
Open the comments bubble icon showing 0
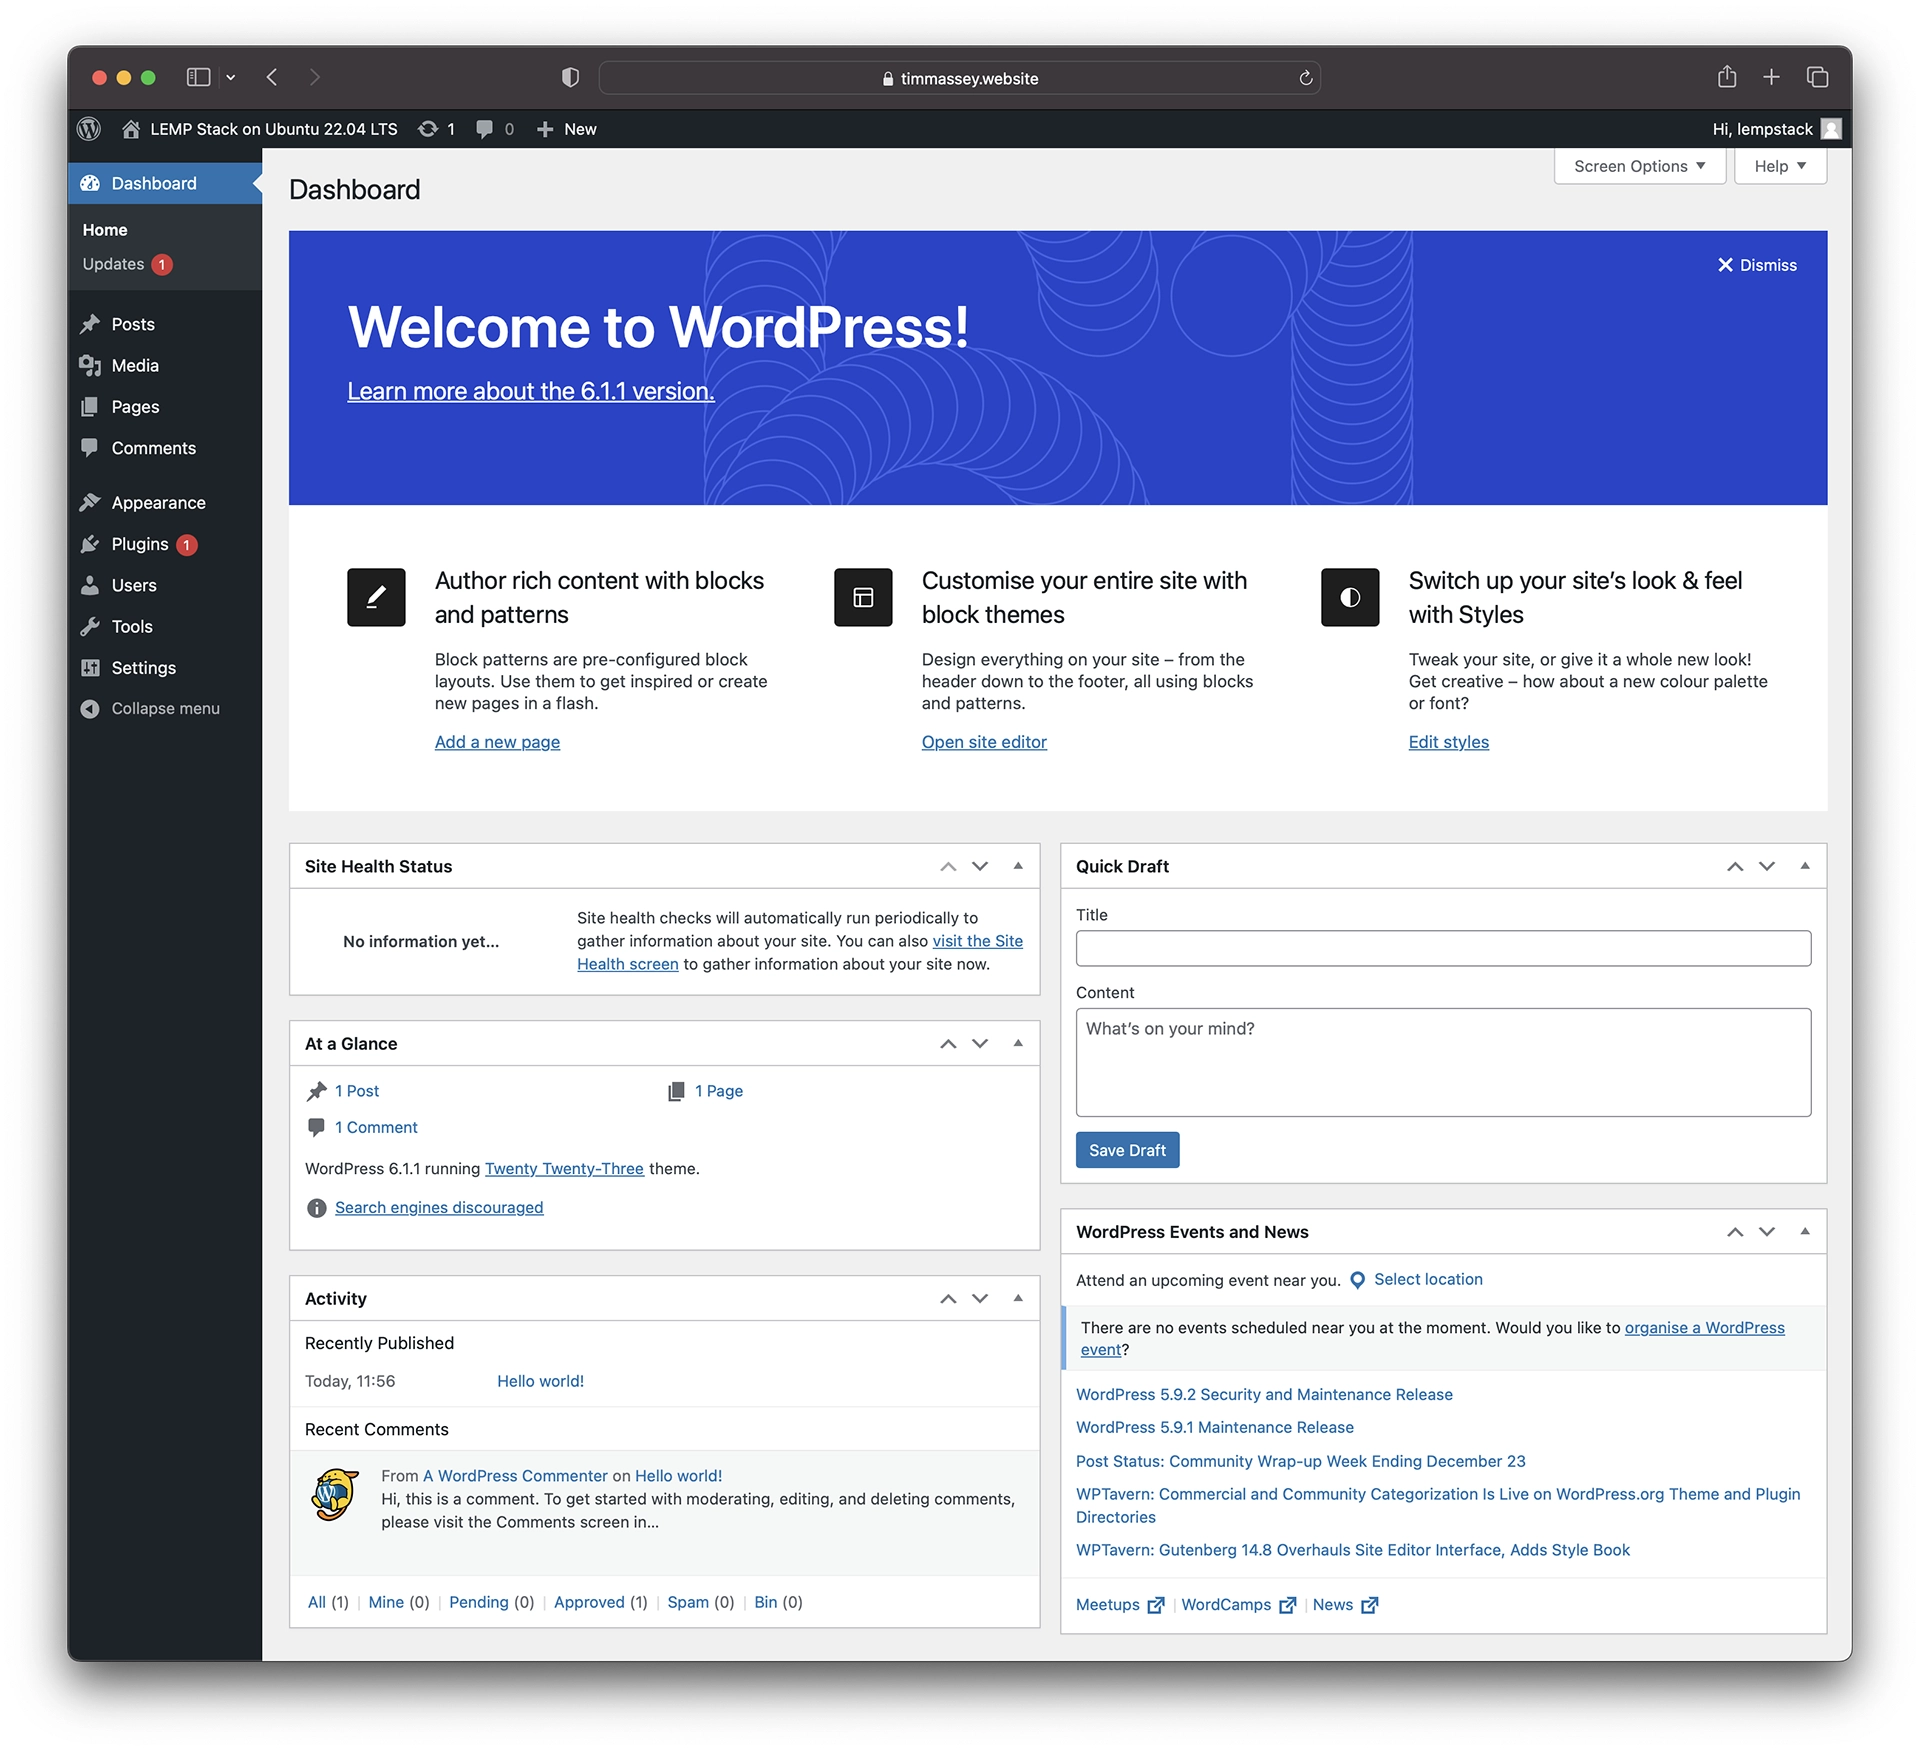click(484, 129)
